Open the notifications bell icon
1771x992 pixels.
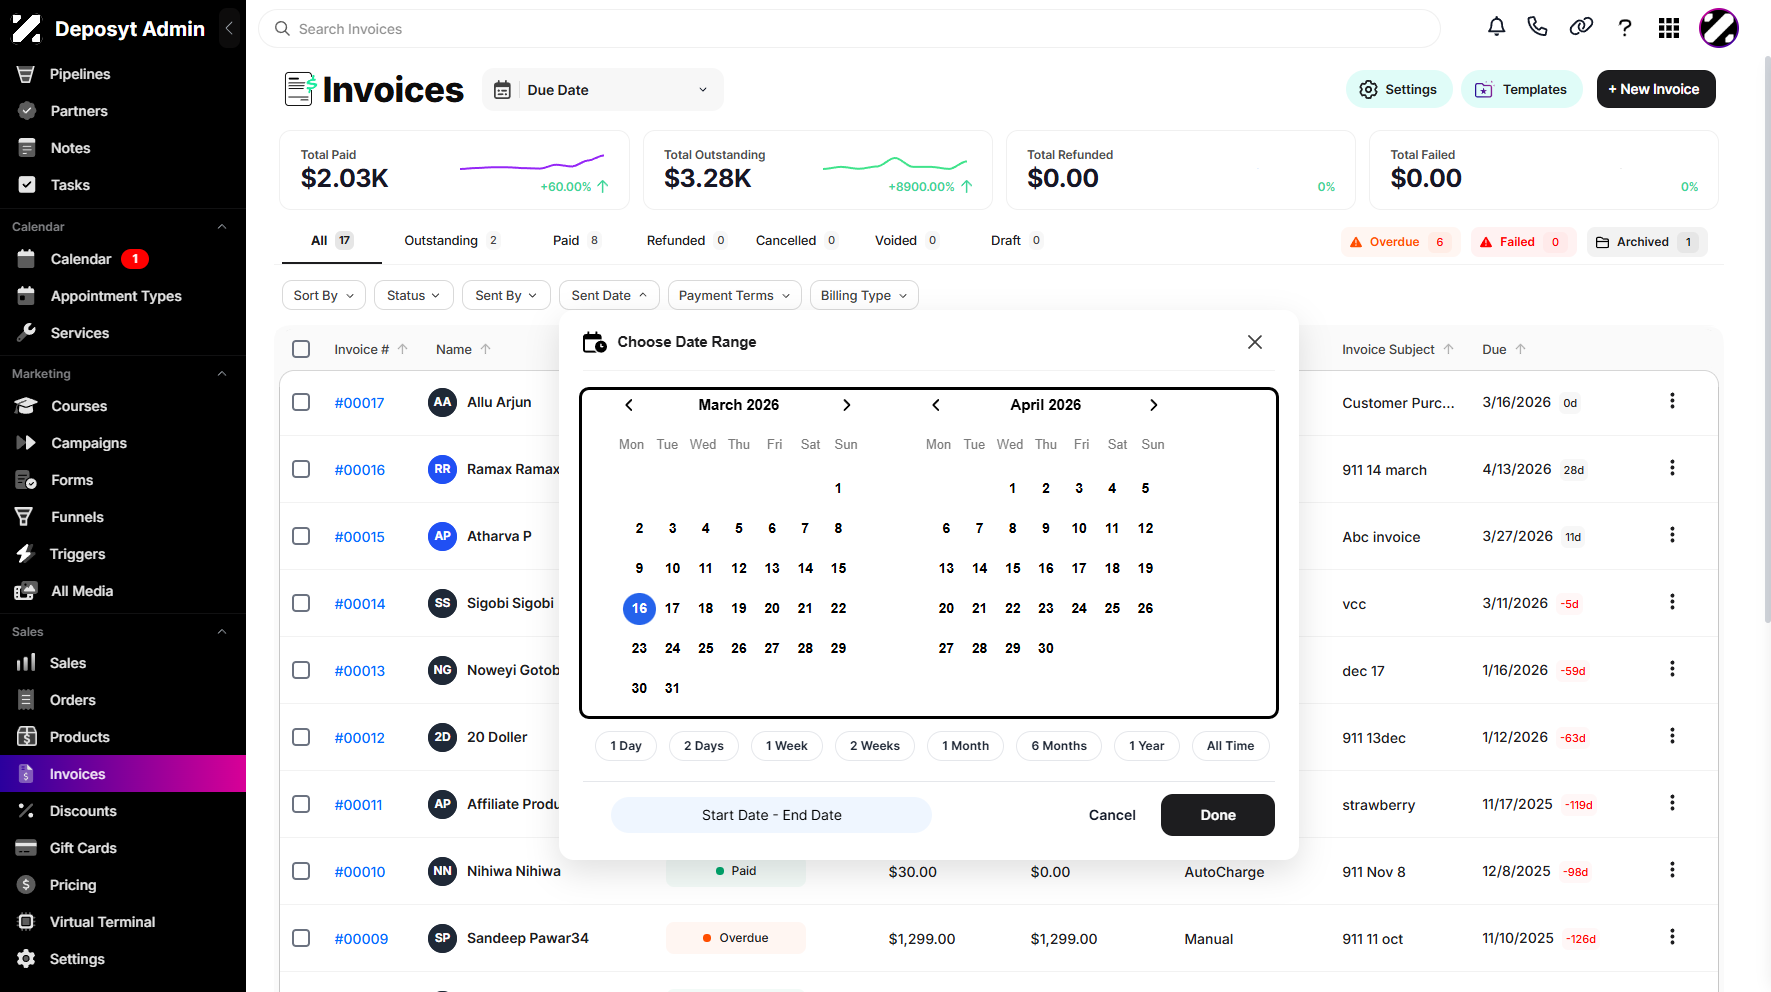pyautogui.click(x=1496, y=28)
